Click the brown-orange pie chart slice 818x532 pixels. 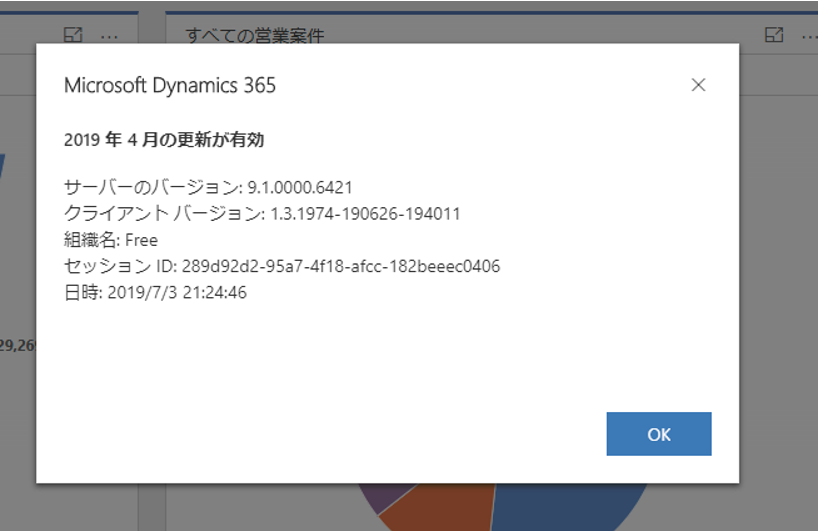438,507
